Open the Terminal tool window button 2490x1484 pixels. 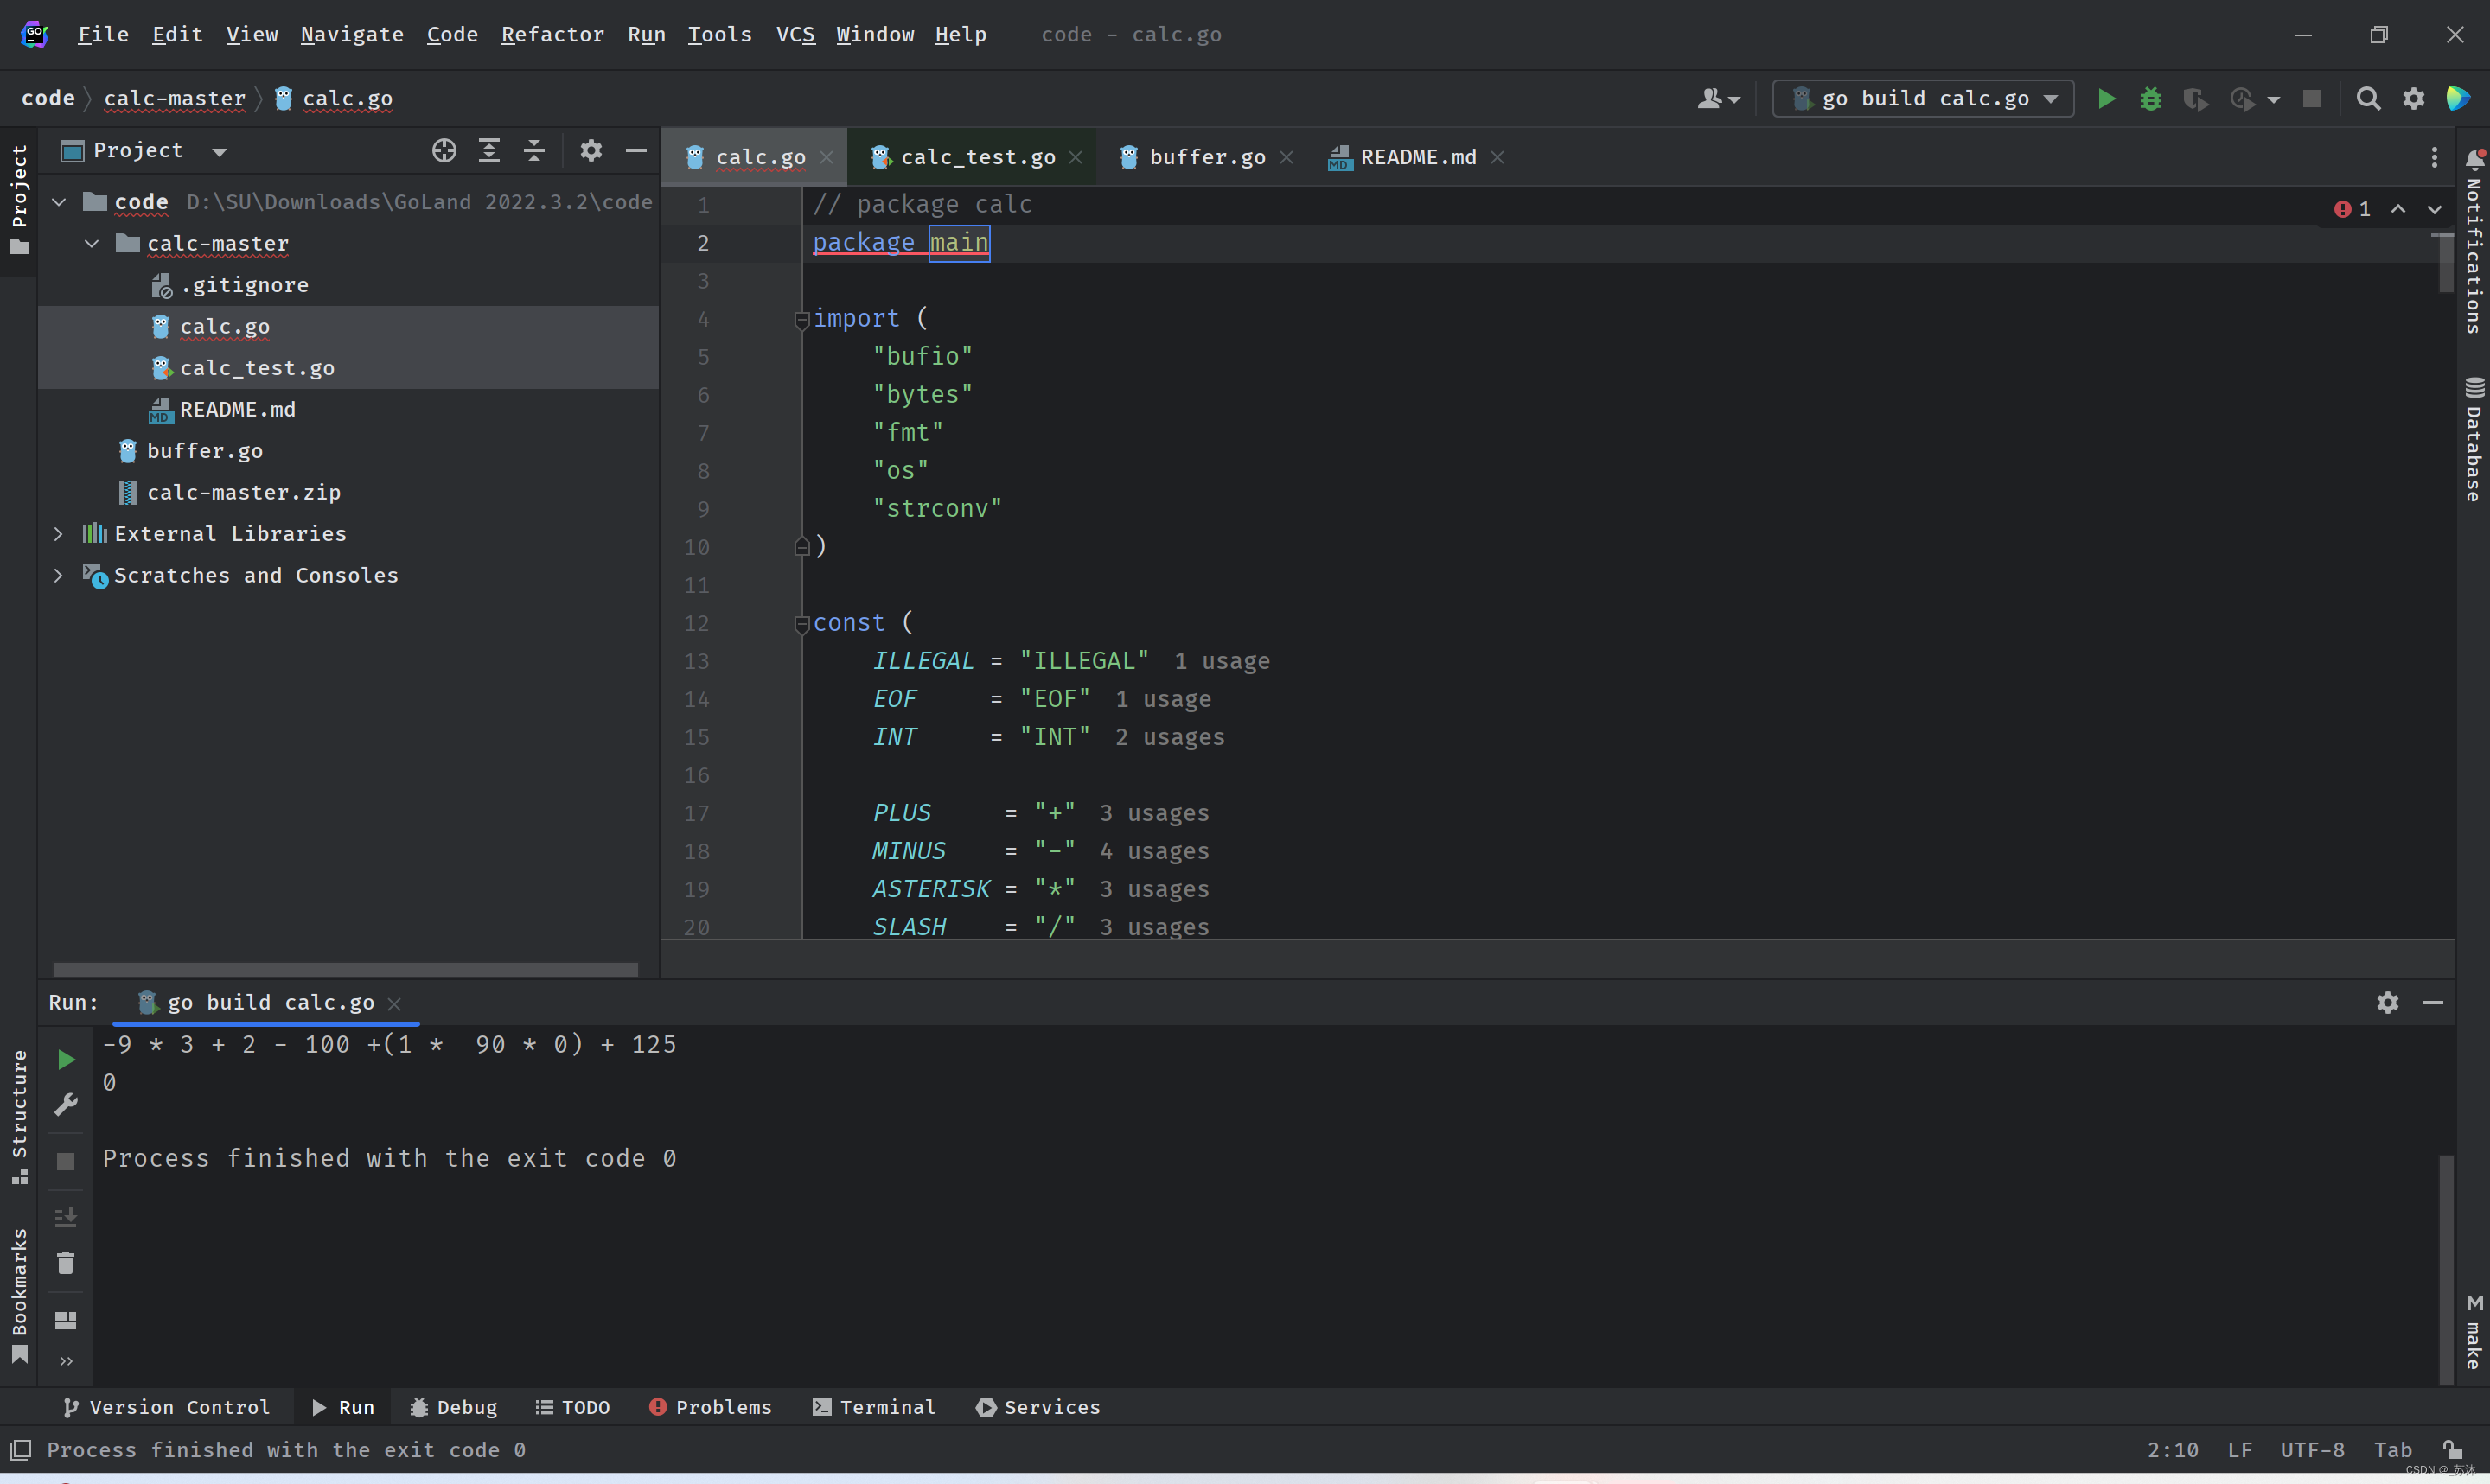point(874,1407)
